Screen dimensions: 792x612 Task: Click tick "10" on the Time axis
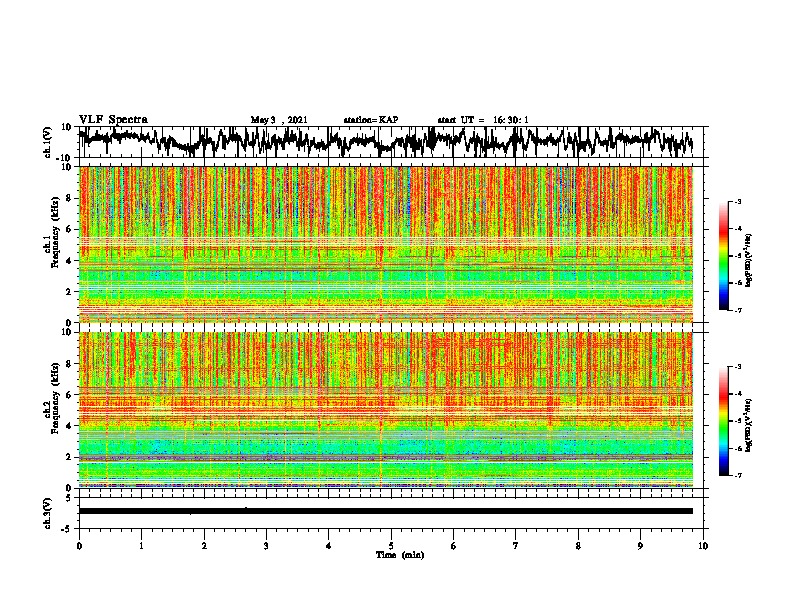[x=703, y=546]
